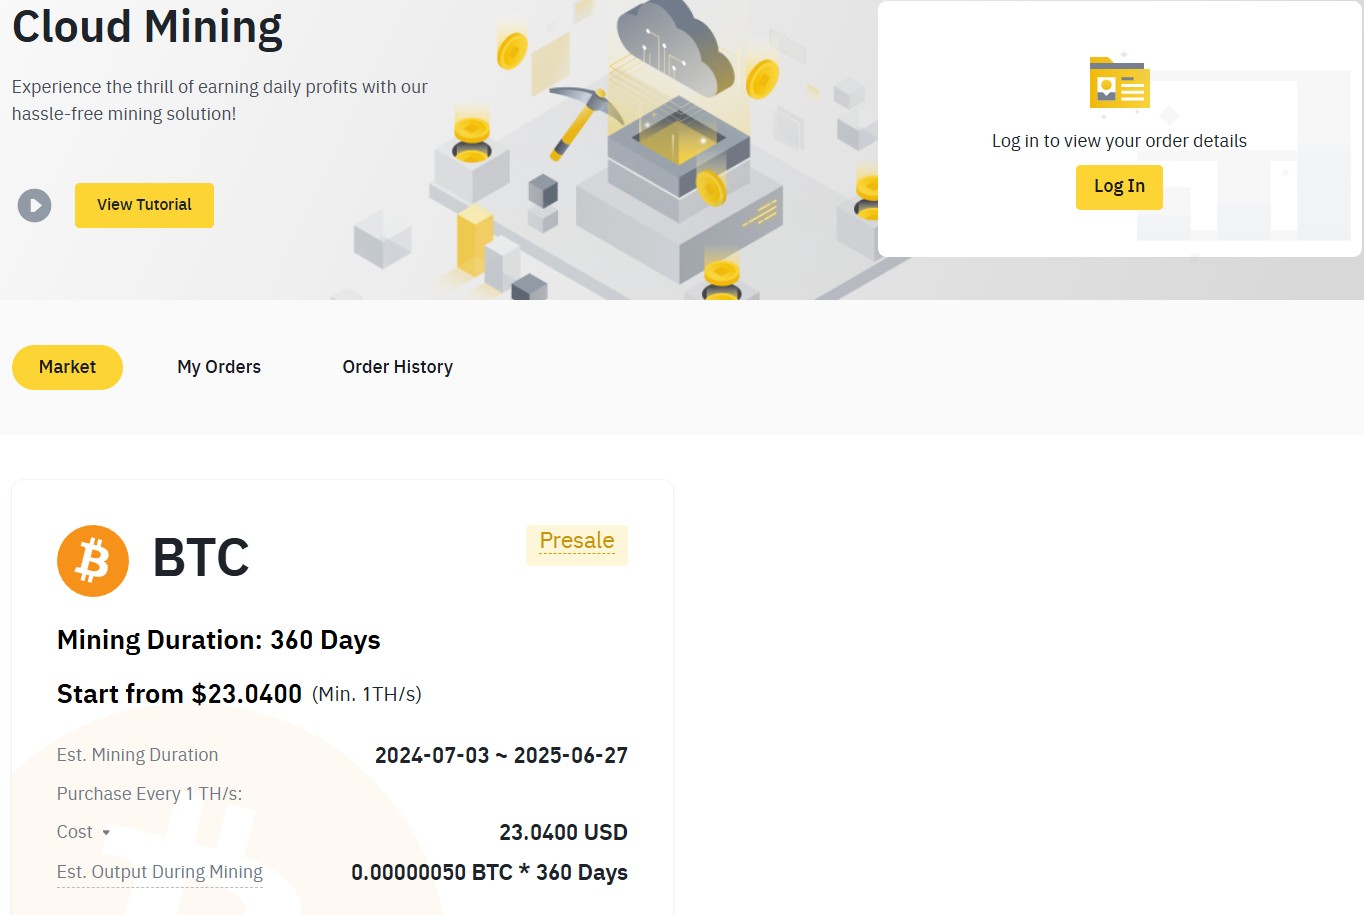Select the Market tab
Screen dimensions: 1364x915
tap(67, 367)
